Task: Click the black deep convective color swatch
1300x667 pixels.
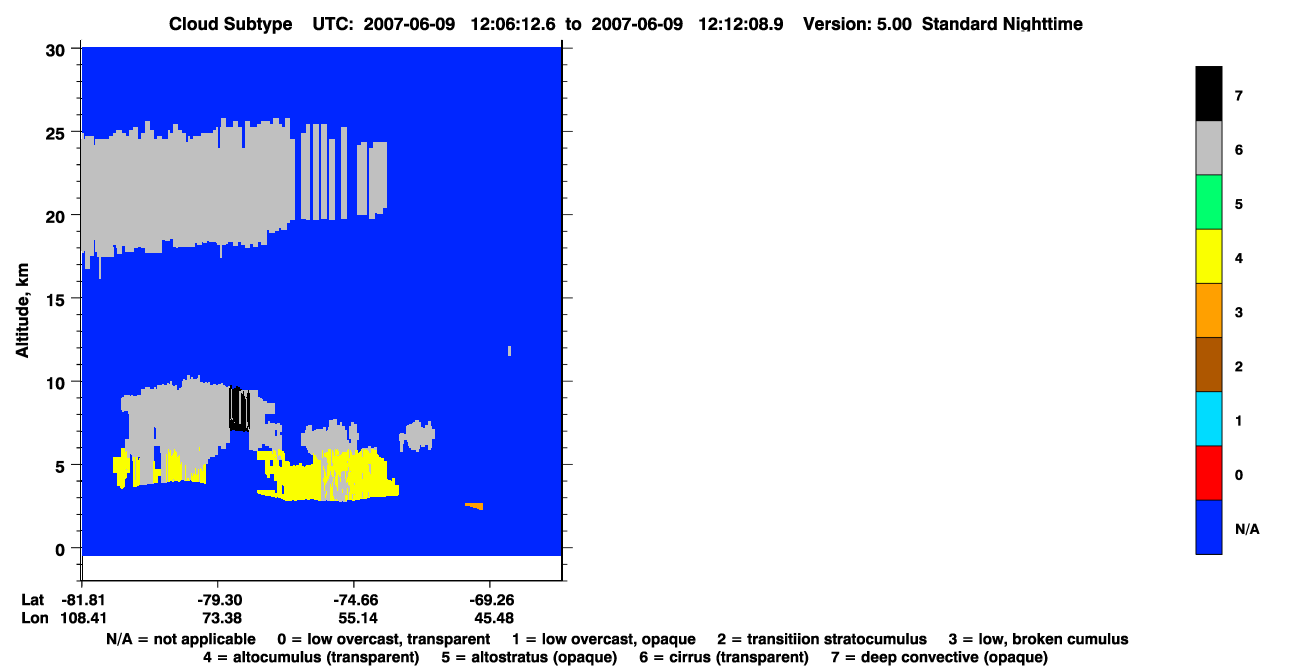Action: [x=1208, y=94]
